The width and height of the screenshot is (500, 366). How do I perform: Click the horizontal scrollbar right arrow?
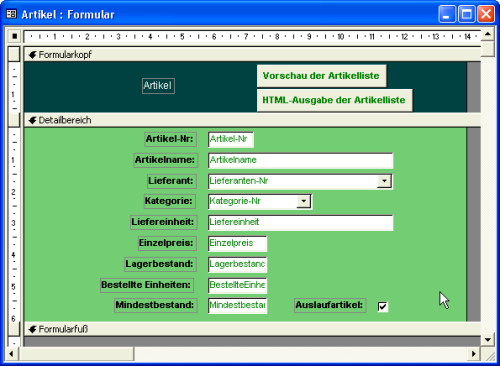474,354
